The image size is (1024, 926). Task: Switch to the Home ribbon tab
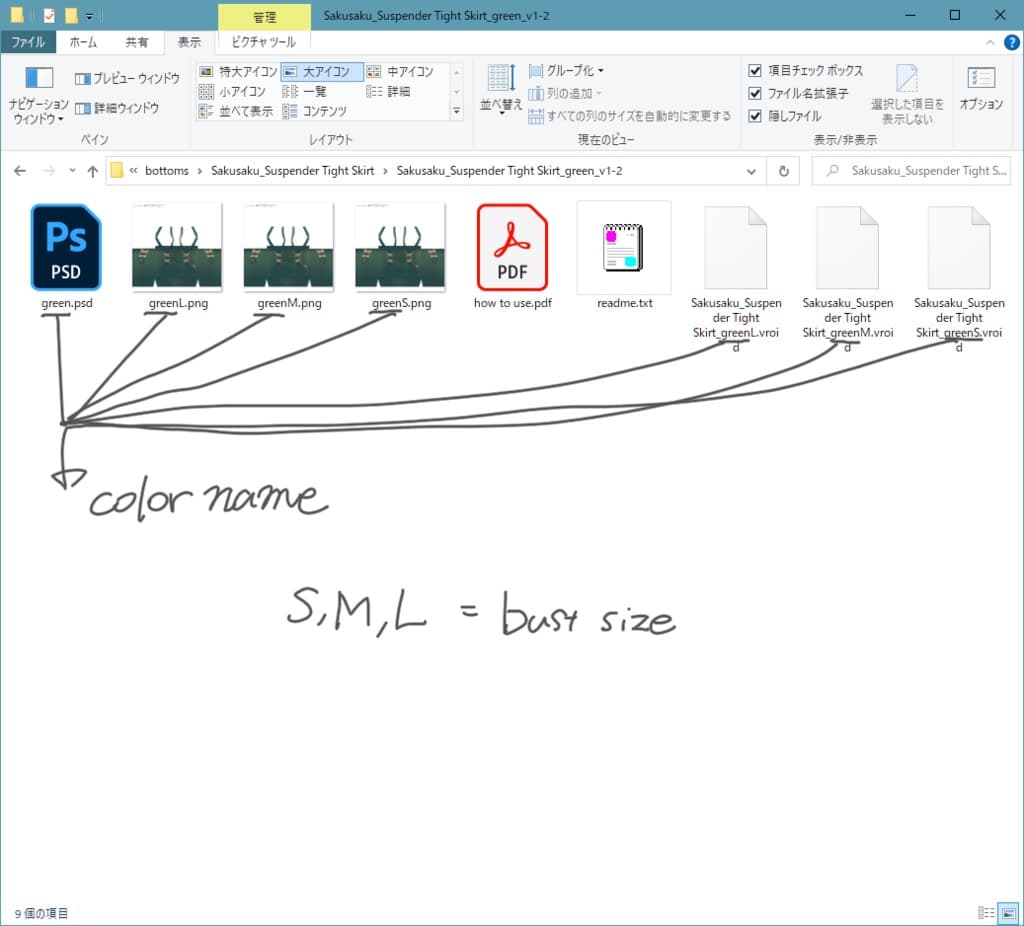tap(83, 42)
